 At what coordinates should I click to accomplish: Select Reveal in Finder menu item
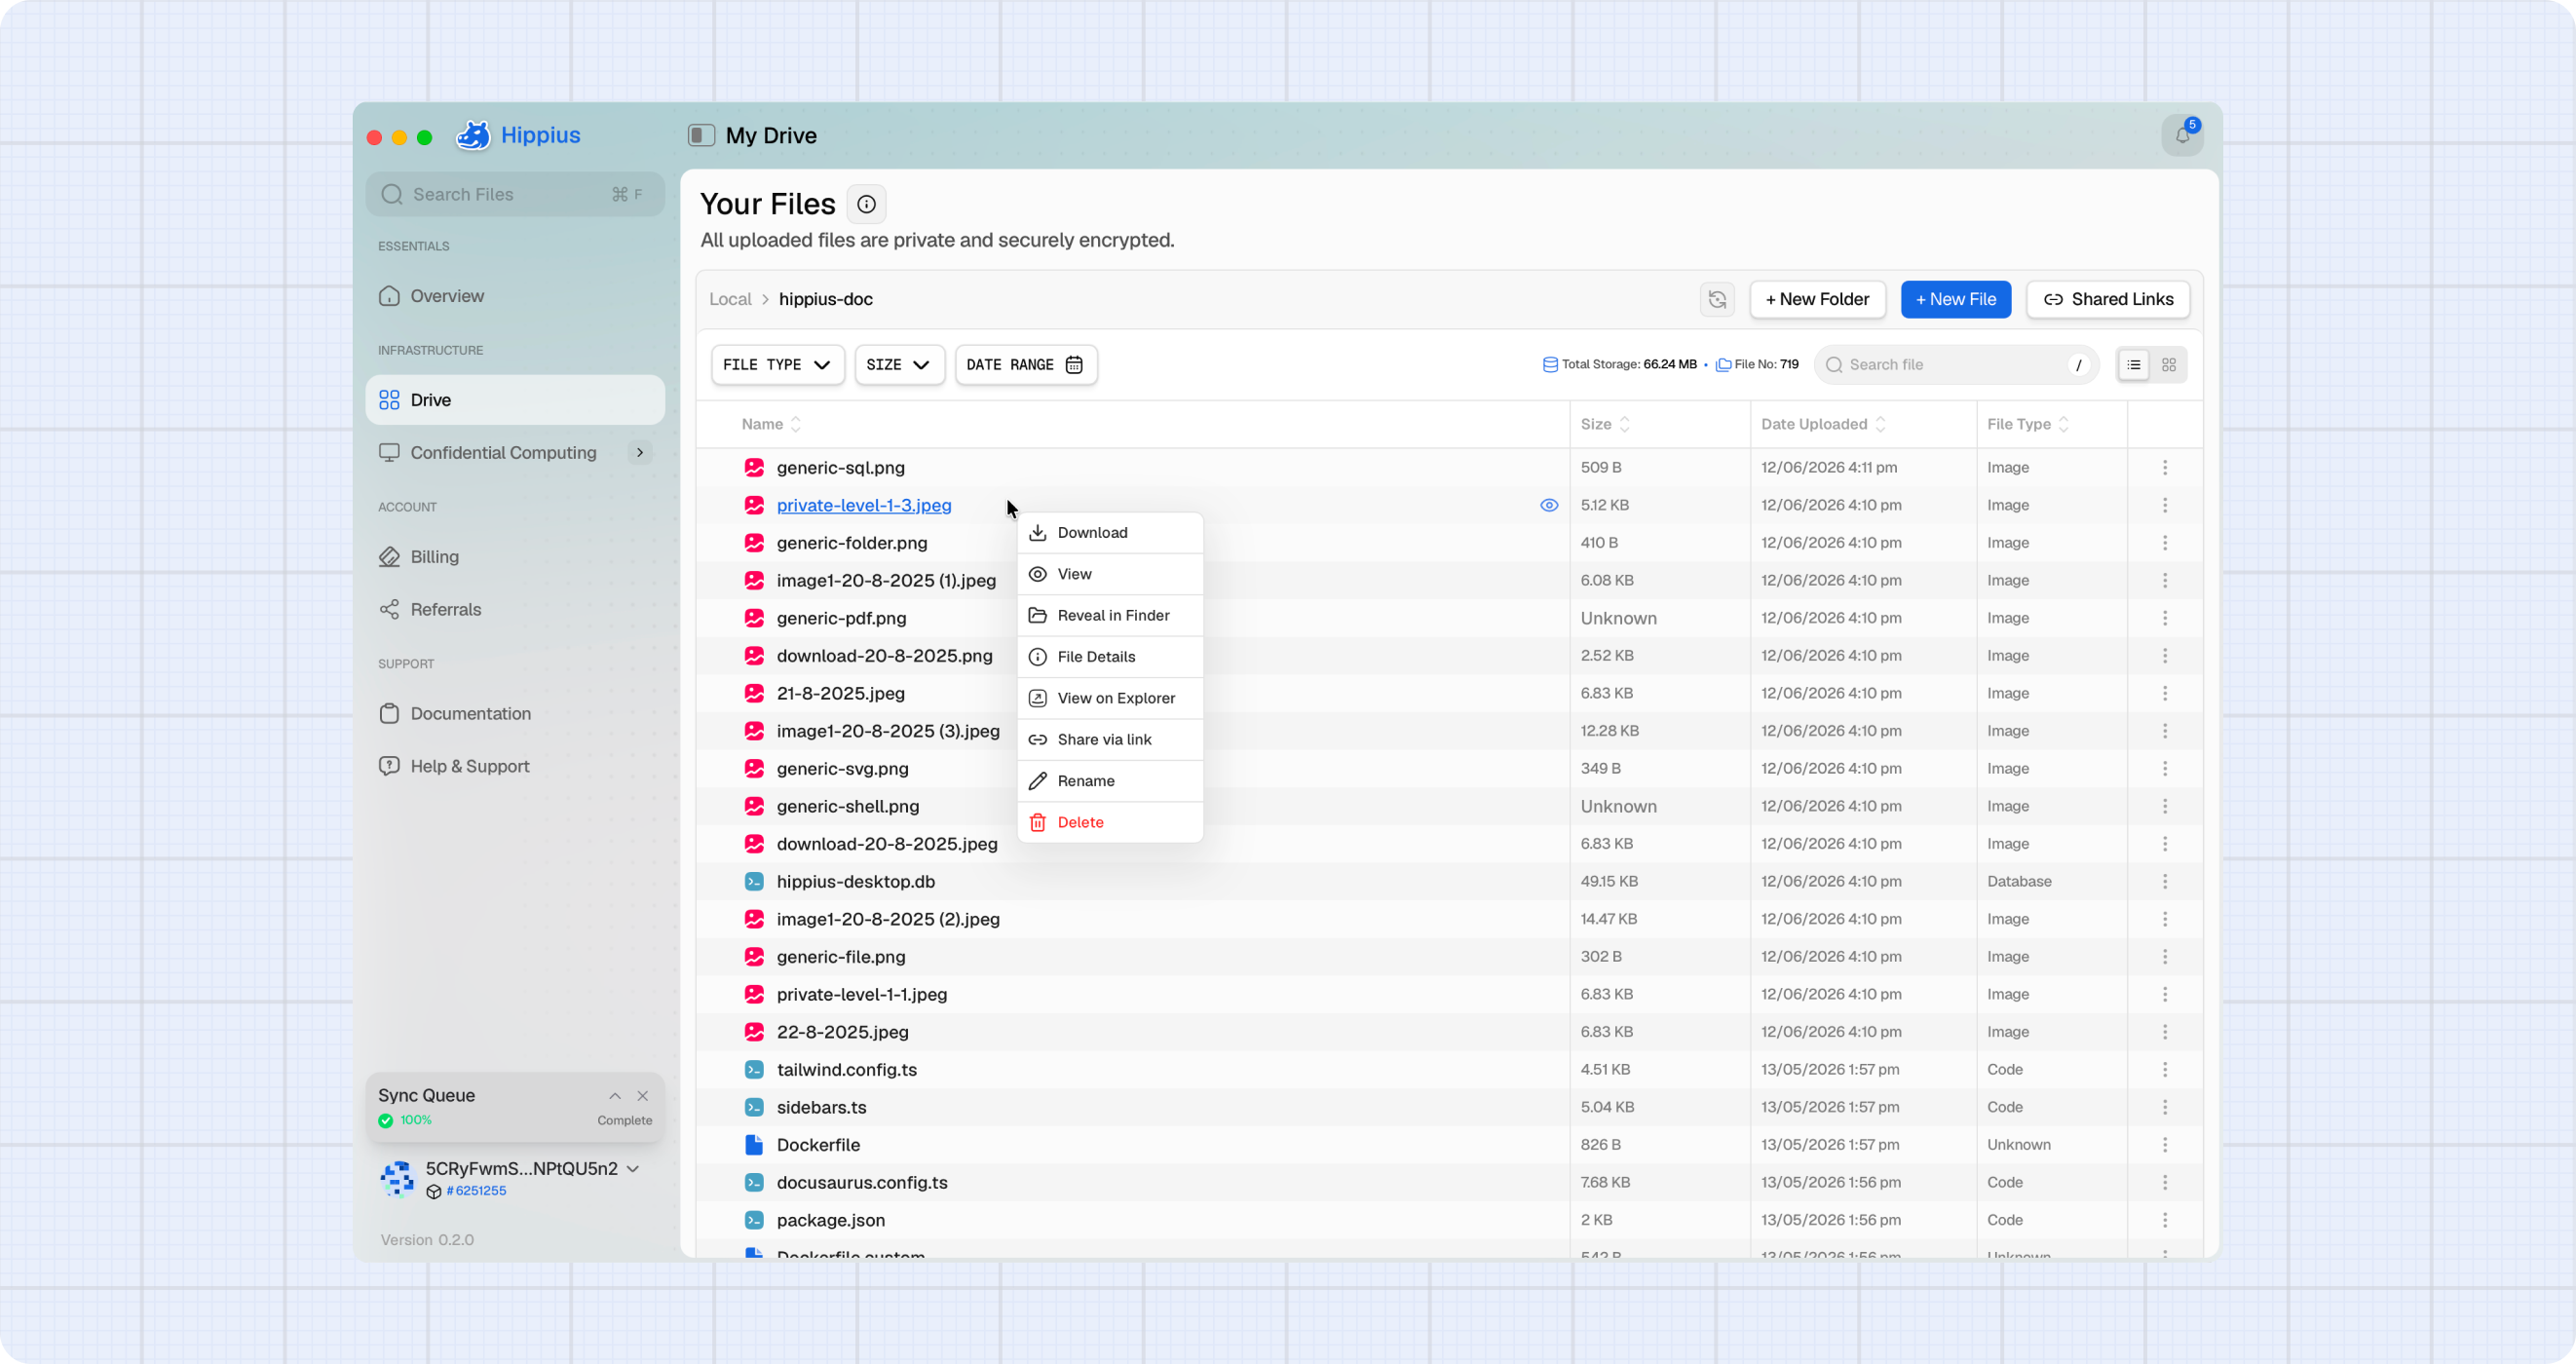click(1110, 615)
